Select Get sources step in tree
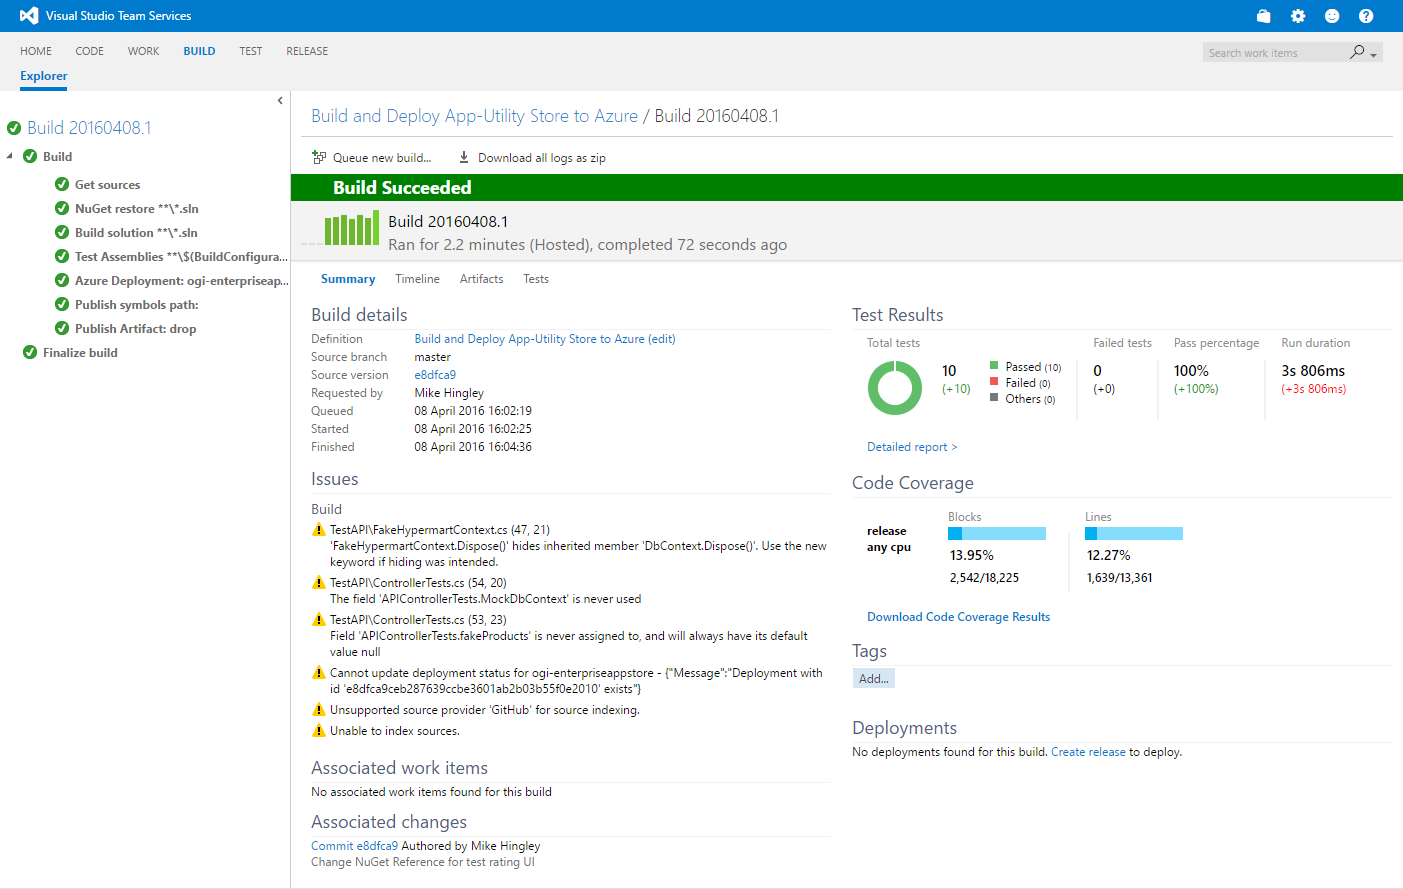 (107, 185)
